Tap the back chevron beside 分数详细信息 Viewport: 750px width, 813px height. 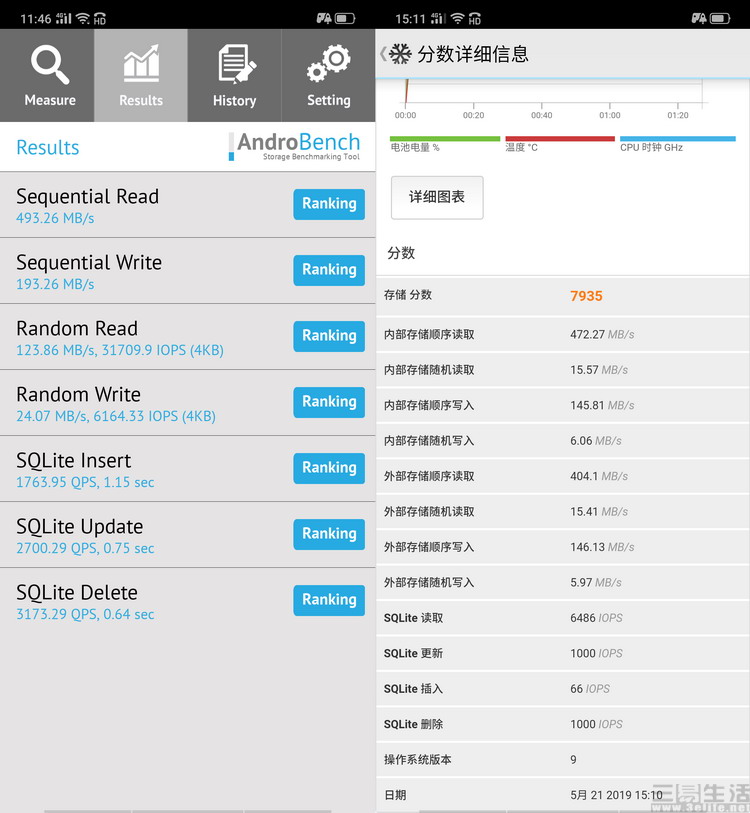coord(382,54)
